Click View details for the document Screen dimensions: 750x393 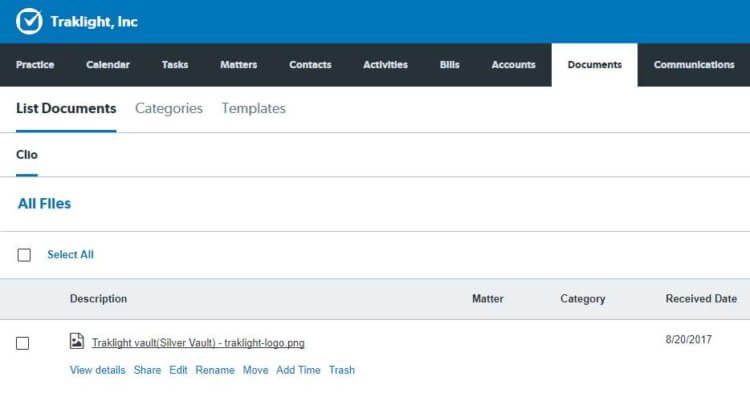click(x=98, y=370)
